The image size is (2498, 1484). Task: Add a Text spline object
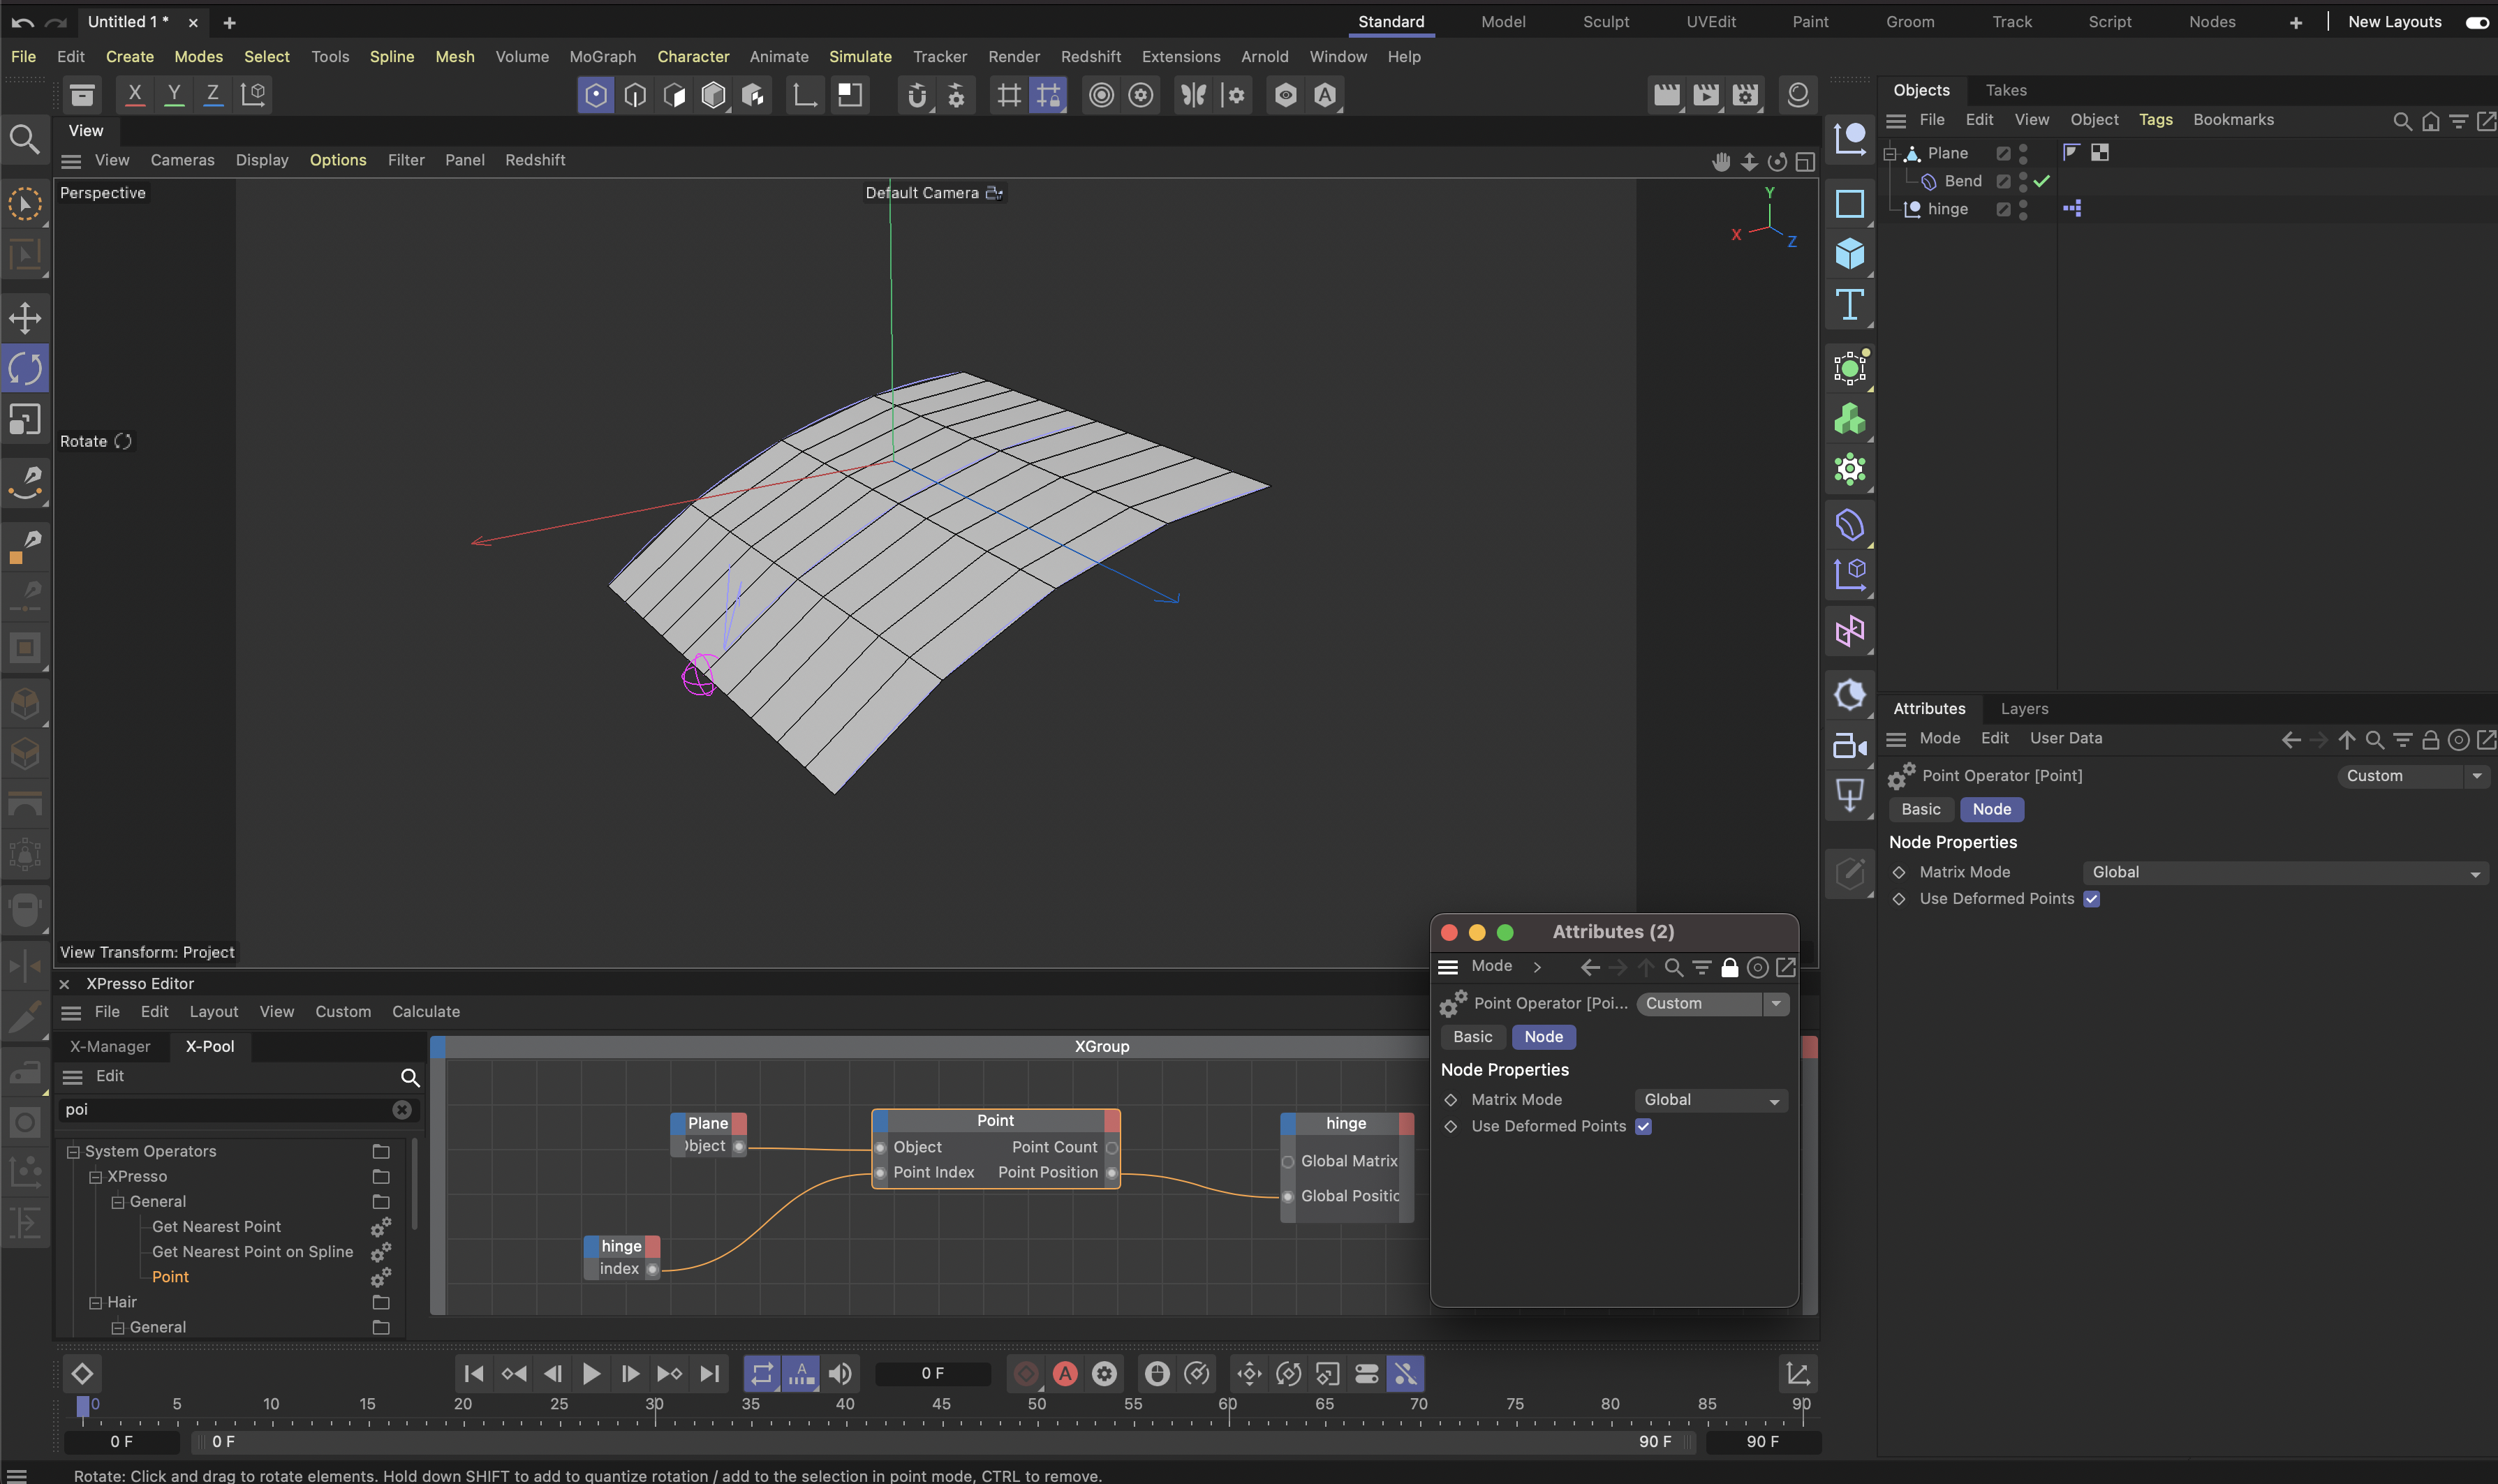pos(1849,305)
